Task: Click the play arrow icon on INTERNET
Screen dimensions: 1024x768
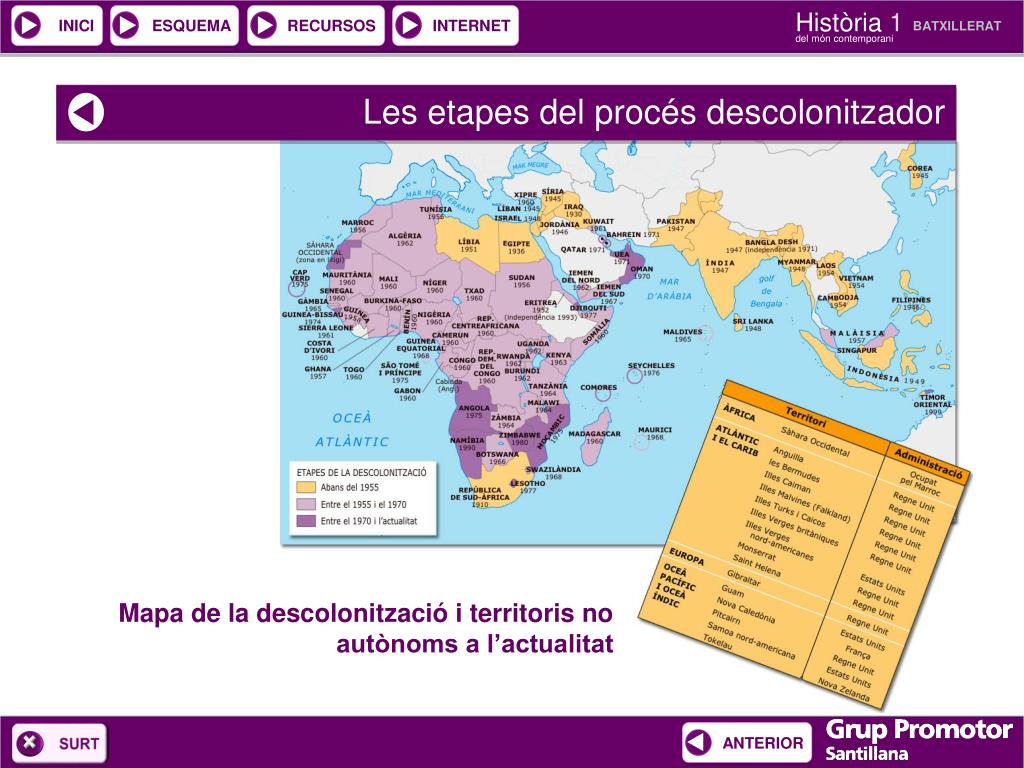Action: [408, 25]
